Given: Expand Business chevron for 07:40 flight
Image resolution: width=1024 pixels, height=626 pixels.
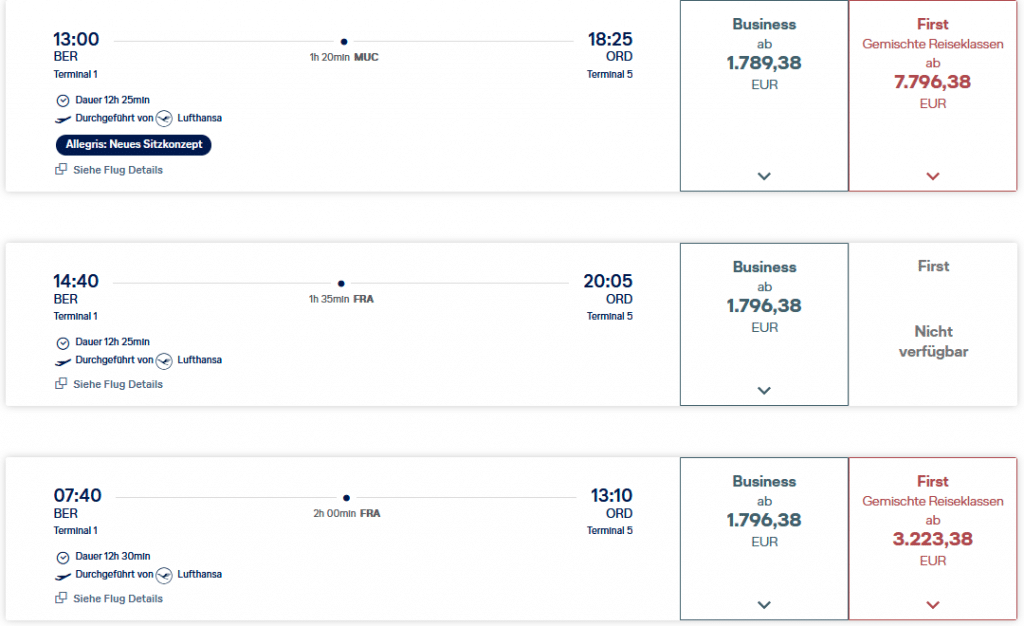Looking at the screenshot, I should tap(764, 605).
